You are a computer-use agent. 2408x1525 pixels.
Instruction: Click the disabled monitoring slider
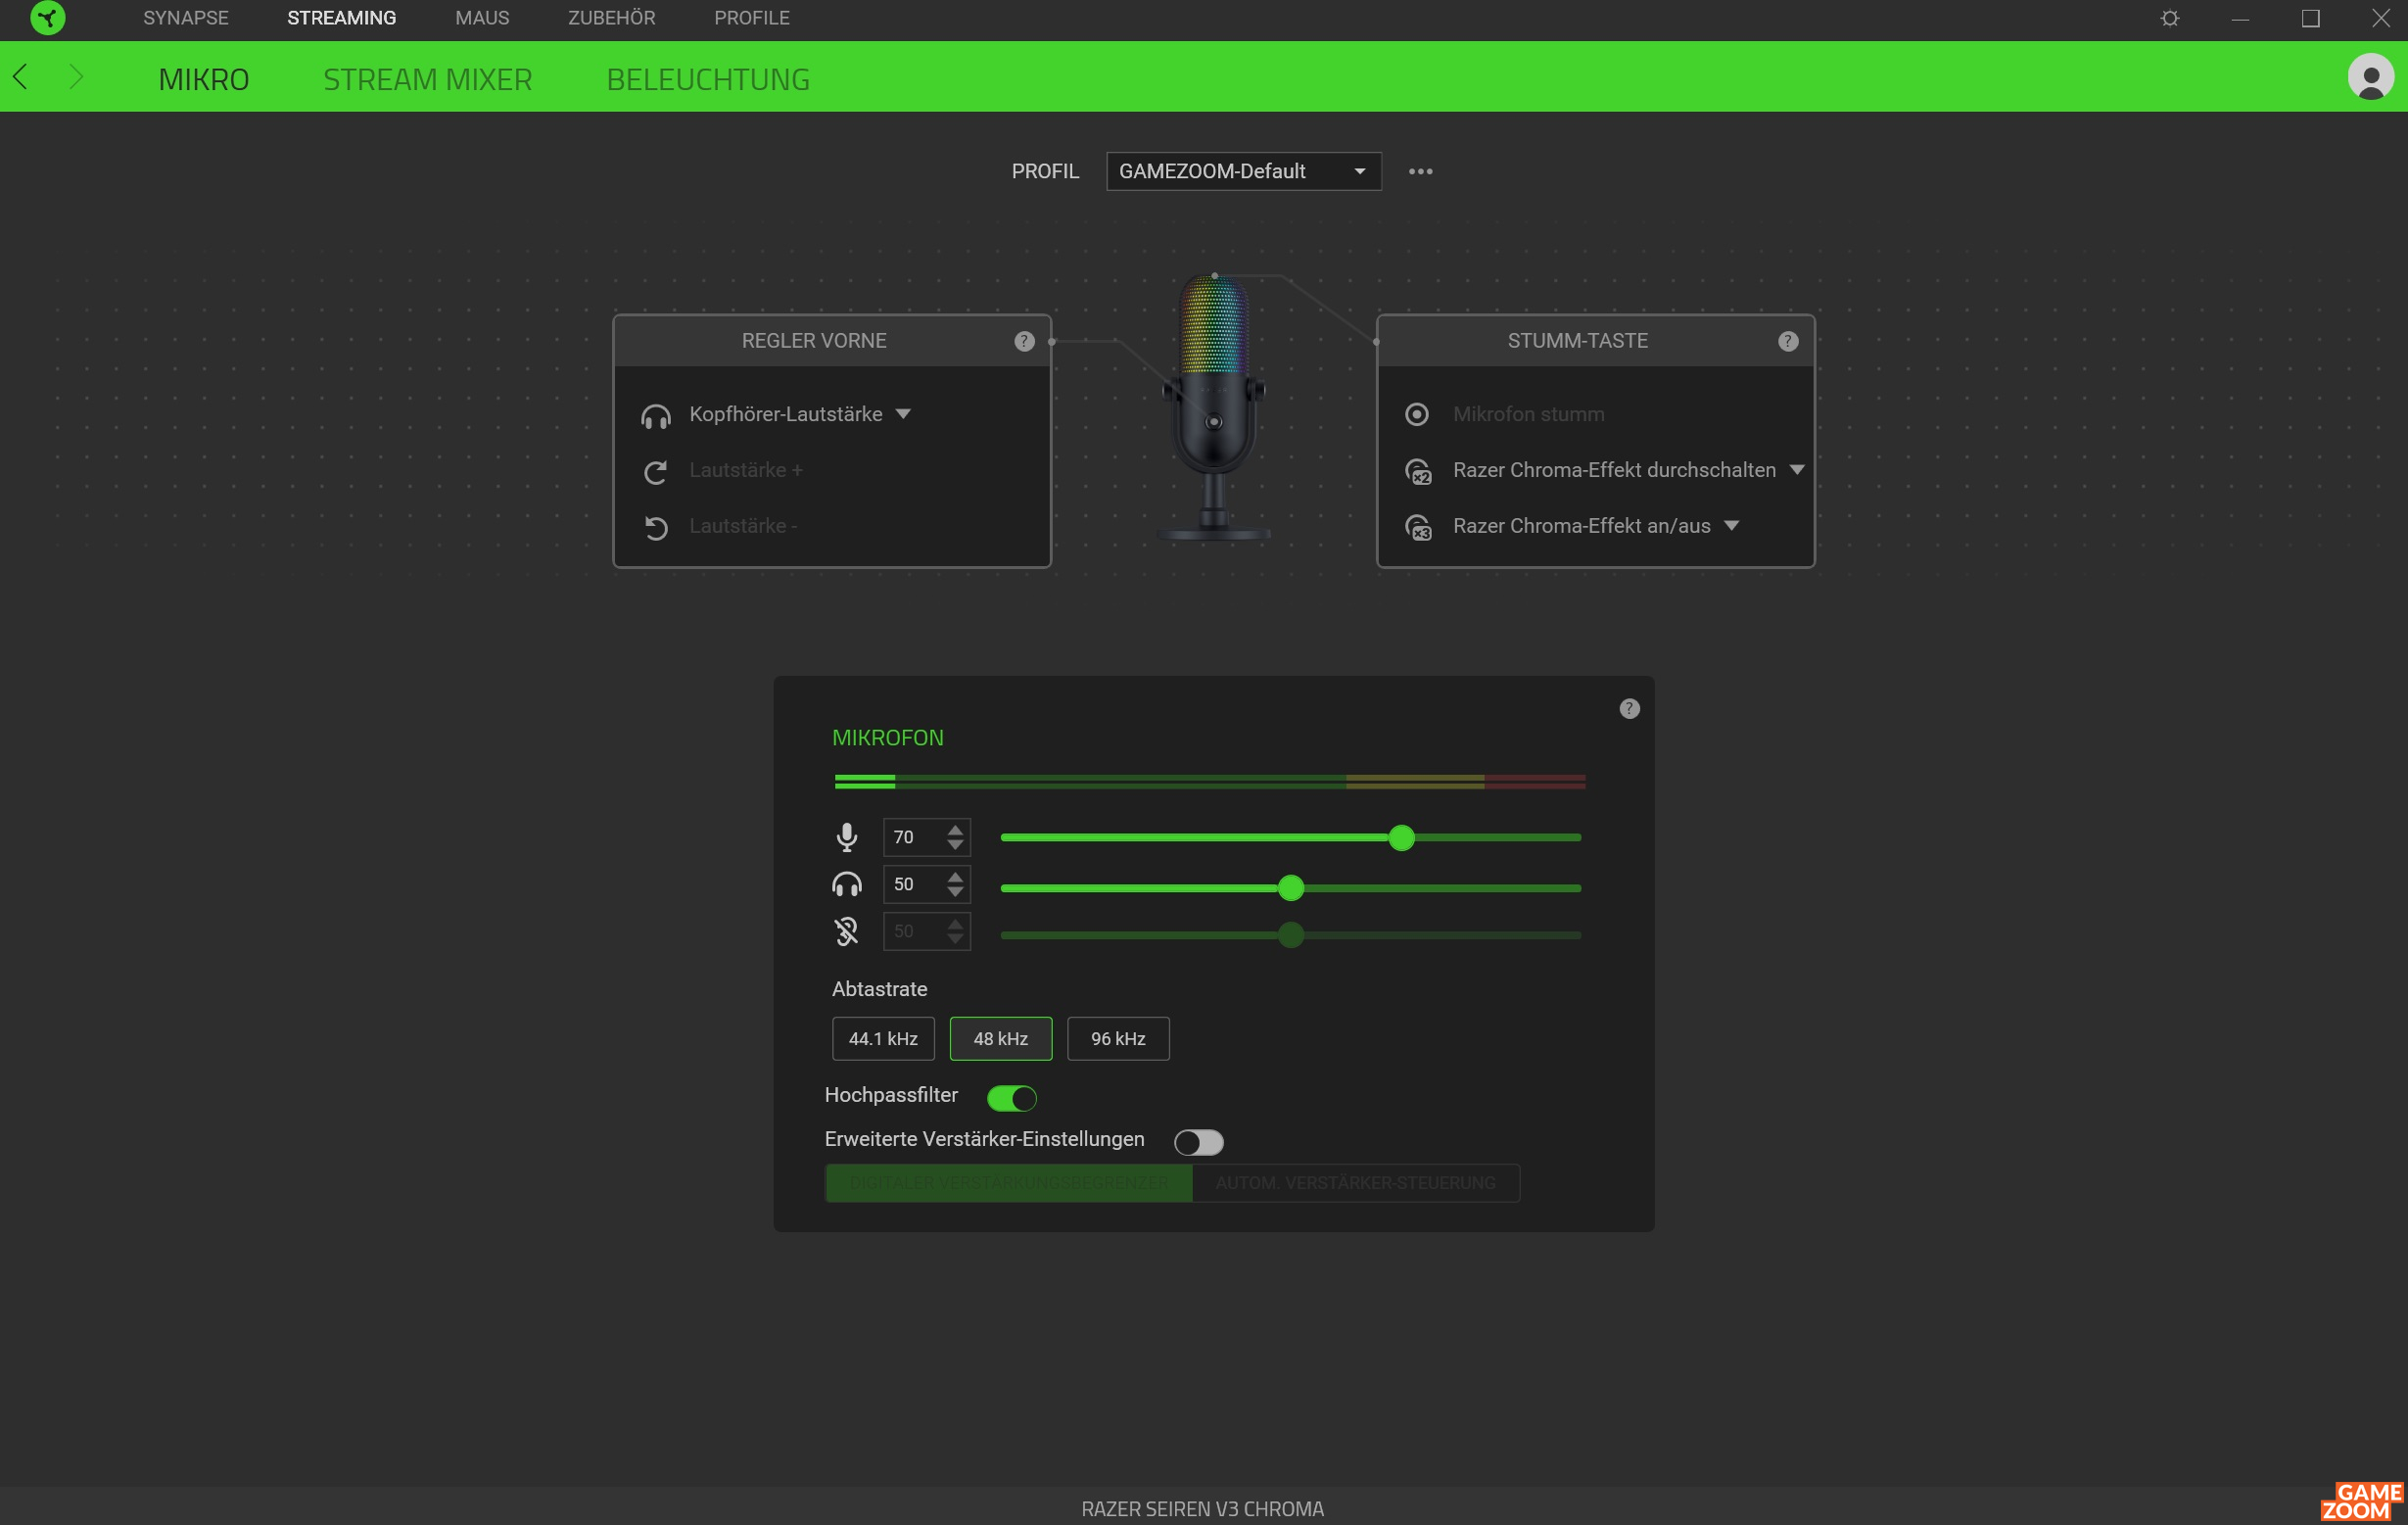coord(1291,935)
